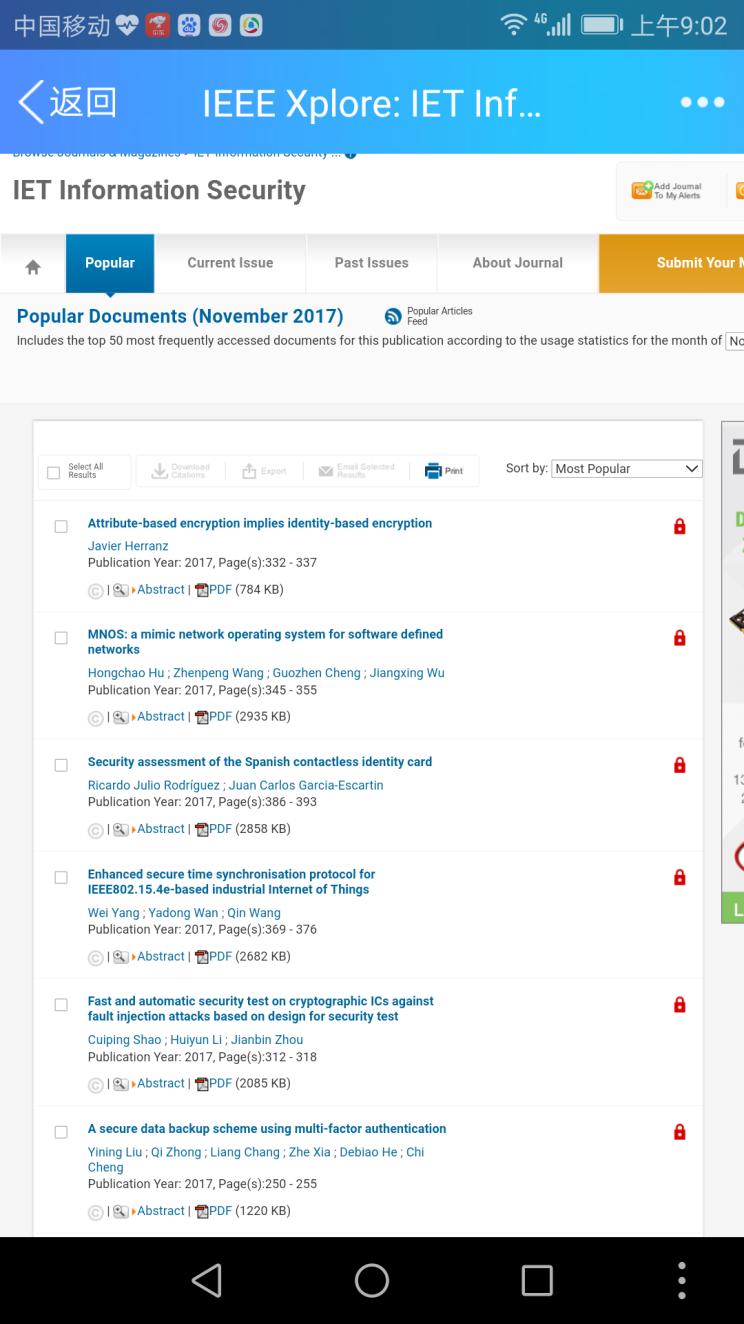The image size is (744, 1324).
Task: Check the box for Attribute-based encryption article
Action: pos(61,527)
